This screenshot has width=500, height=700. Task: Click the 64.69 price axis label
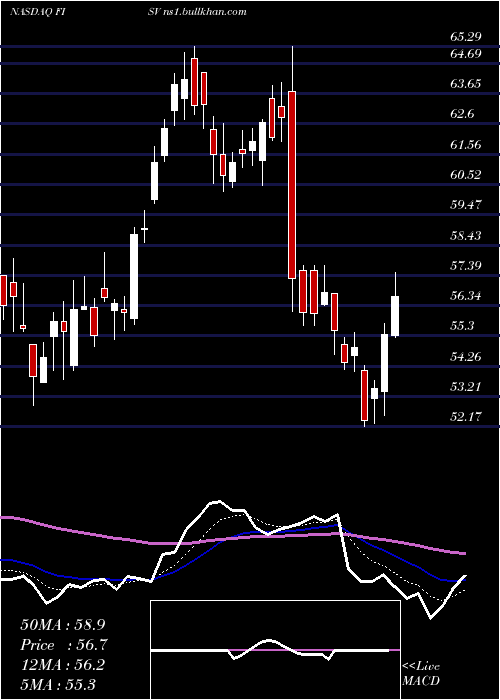click(466, 54)
